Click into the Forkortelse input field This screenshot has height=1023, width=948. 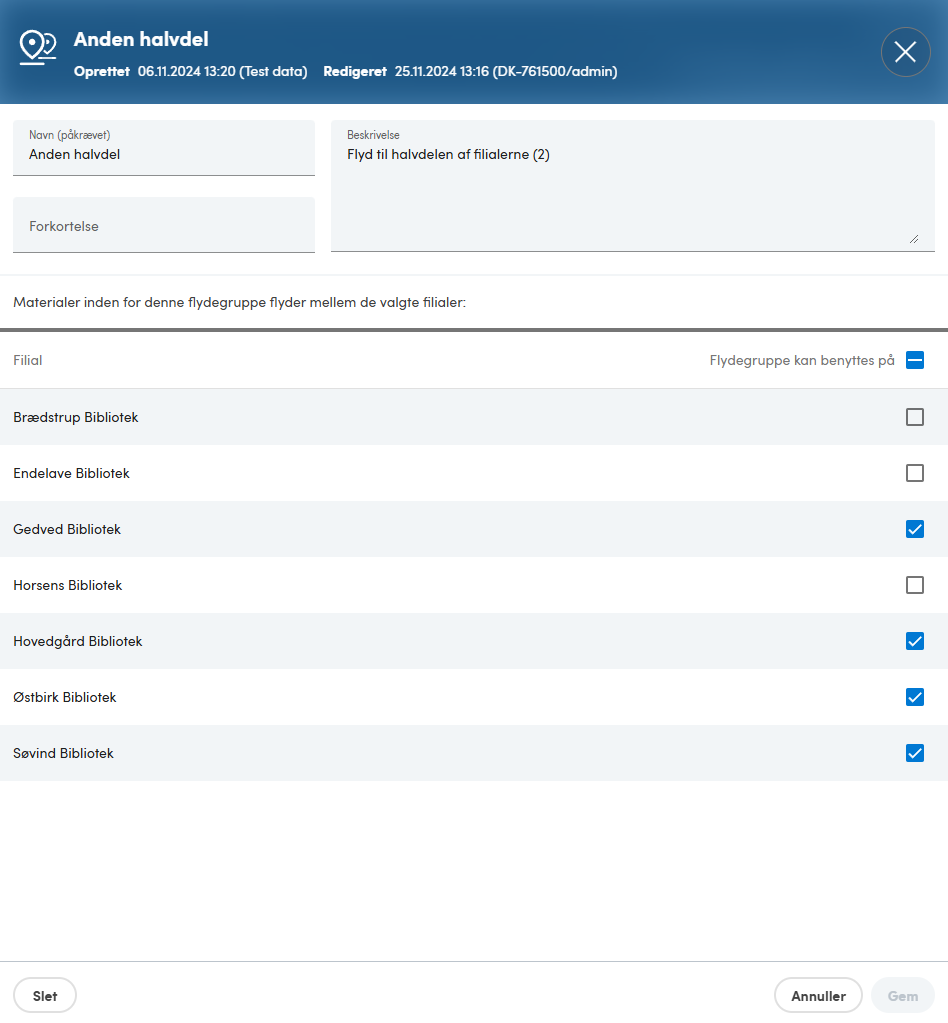click(x=164, y=225)
